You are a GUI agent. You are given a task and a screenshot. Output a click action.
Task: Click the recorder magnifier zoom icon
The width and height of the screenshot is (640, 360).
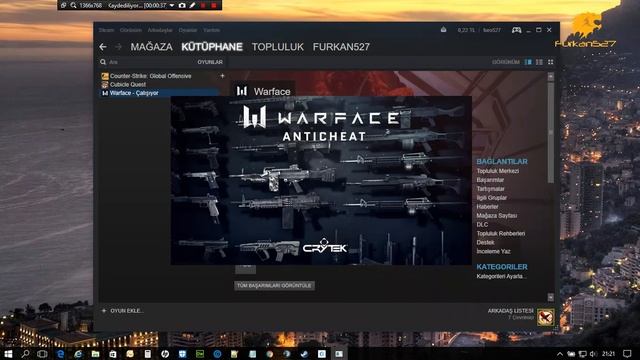(73, 5)
